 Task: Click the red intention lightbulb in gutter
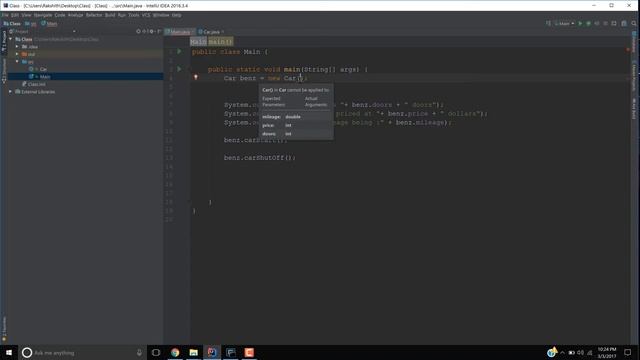(196, 77)
